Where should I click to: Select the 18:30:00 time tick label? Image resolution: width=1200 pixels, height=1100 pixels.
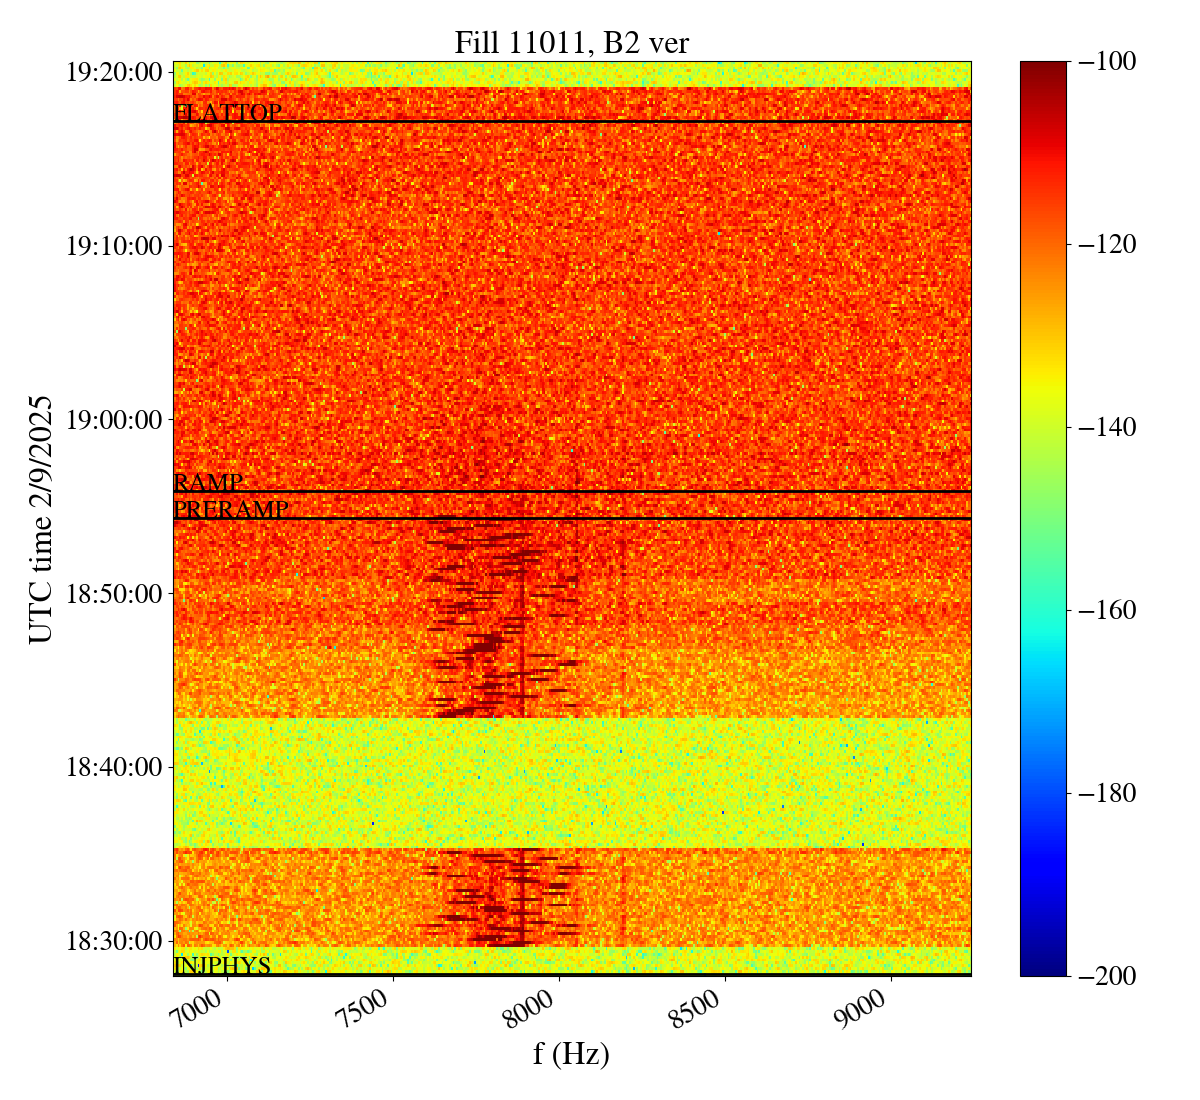coord(114,941)
